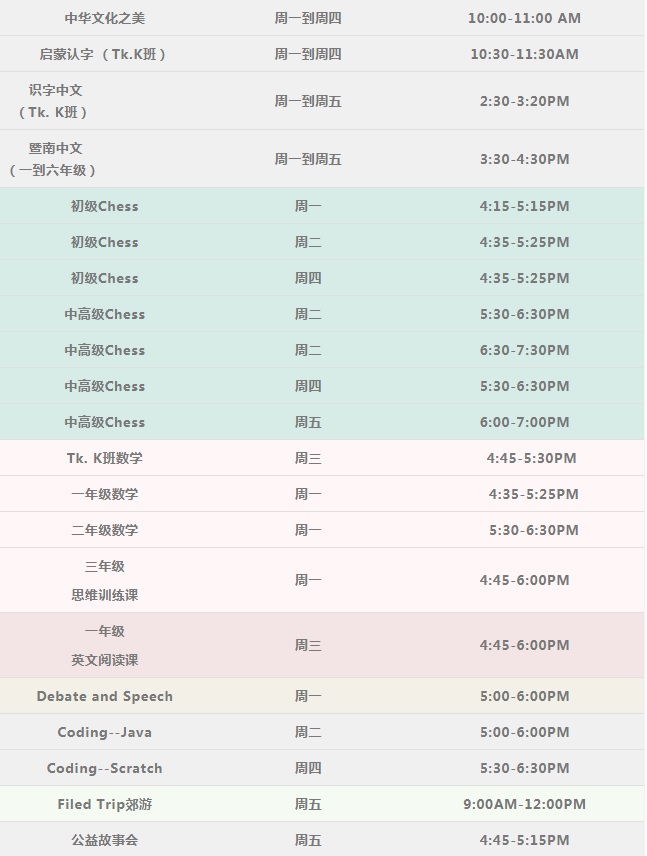Open the Debate and Speech course

pyautogui.click(x=104, y=696)
